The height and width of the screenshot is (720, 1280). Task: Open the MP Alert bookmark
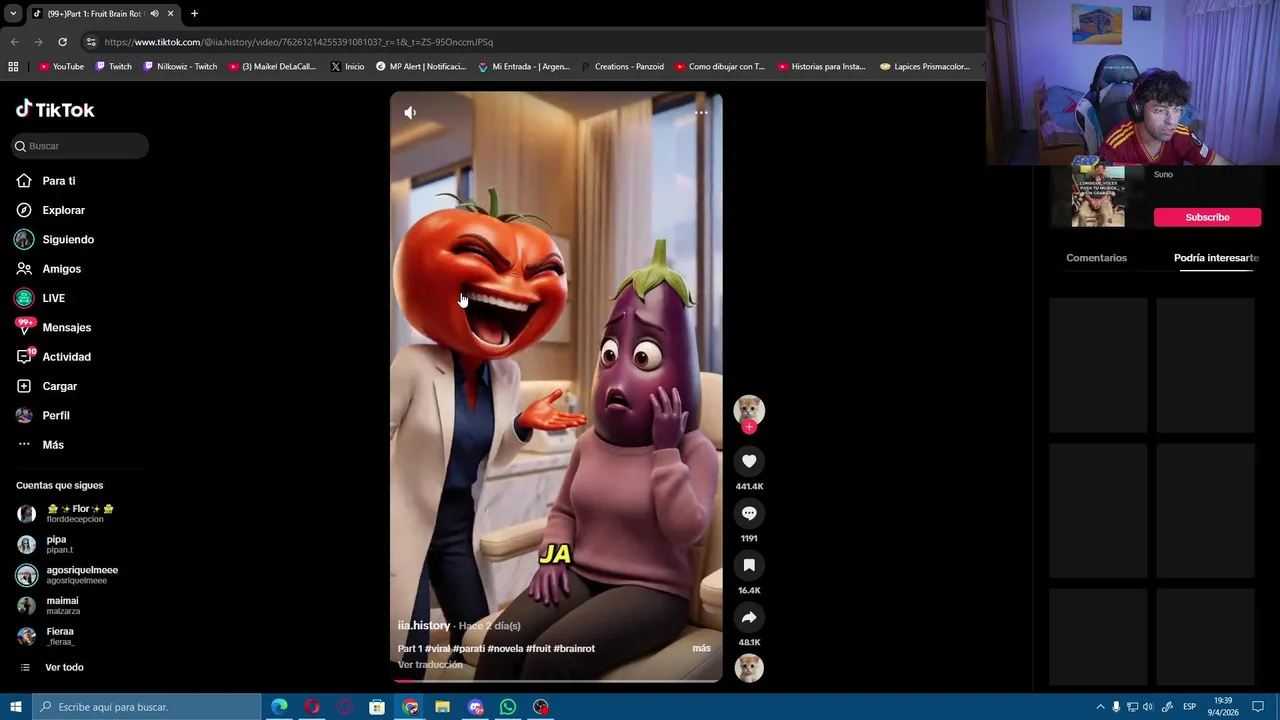pos(421,67)
